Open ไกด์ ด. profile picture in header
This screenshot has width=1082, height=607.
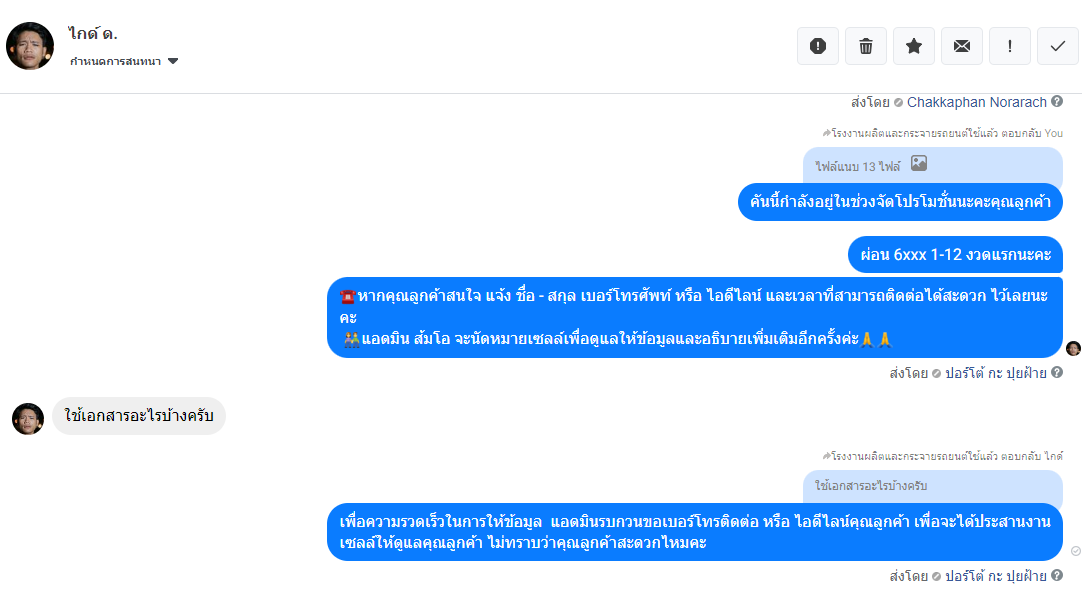[x=30, y=46]
